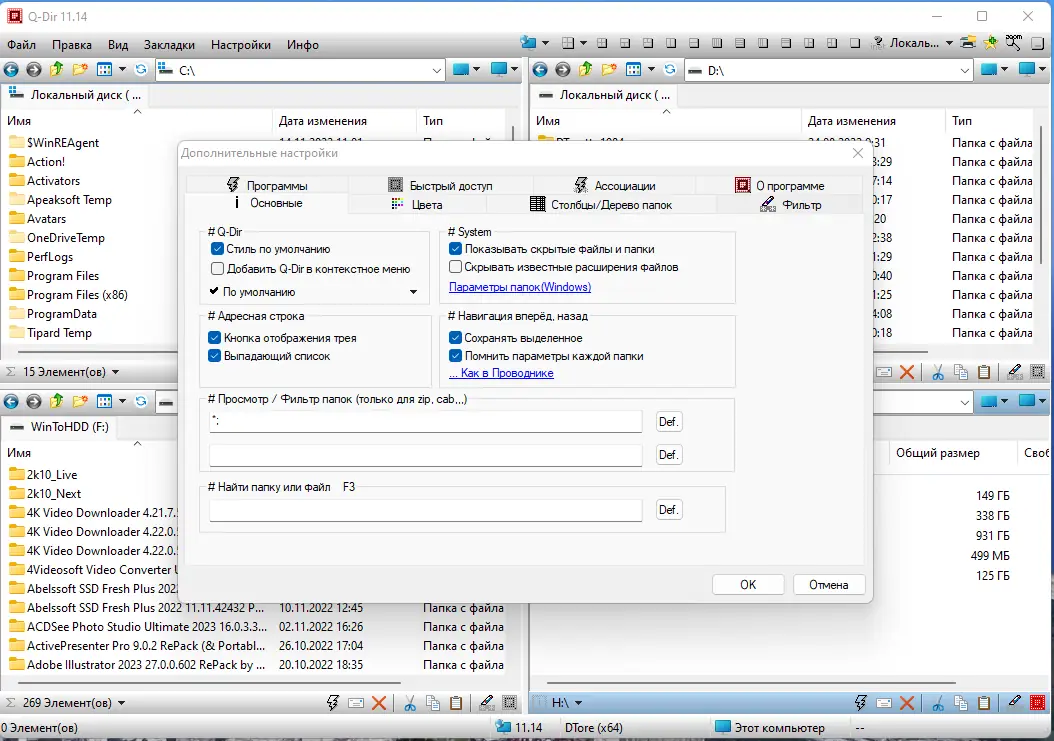
Task: Go forward in the C:\ pane
Action: coord(34,69)
